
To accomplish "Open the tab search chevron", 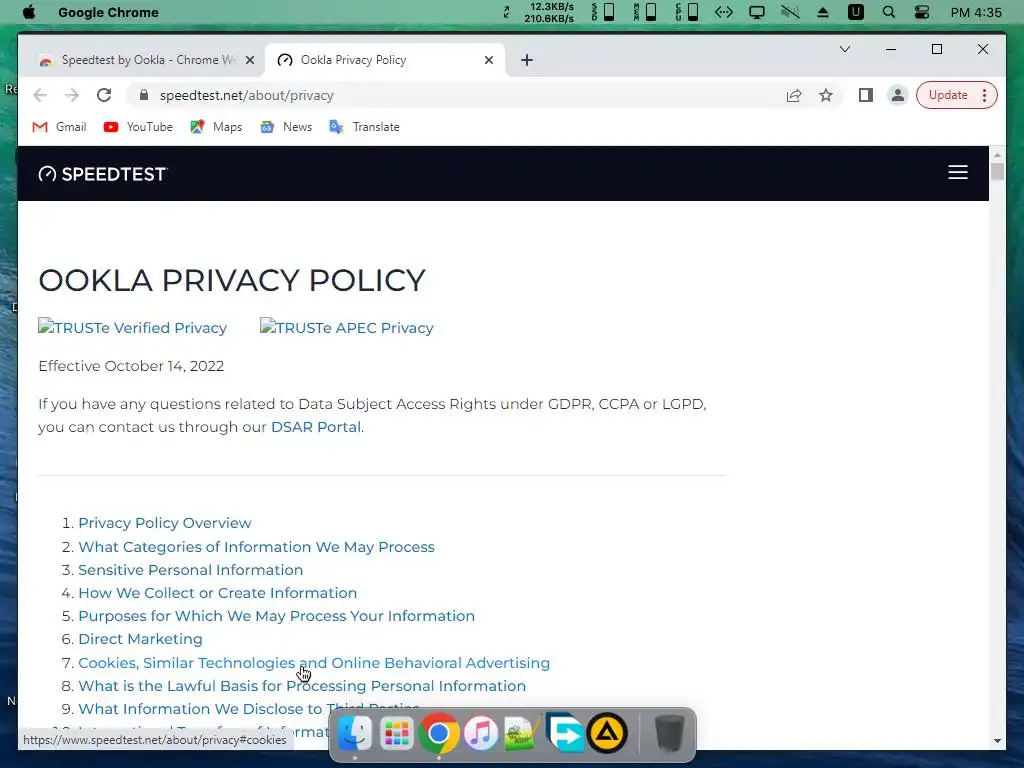I will tap(844, 49).
